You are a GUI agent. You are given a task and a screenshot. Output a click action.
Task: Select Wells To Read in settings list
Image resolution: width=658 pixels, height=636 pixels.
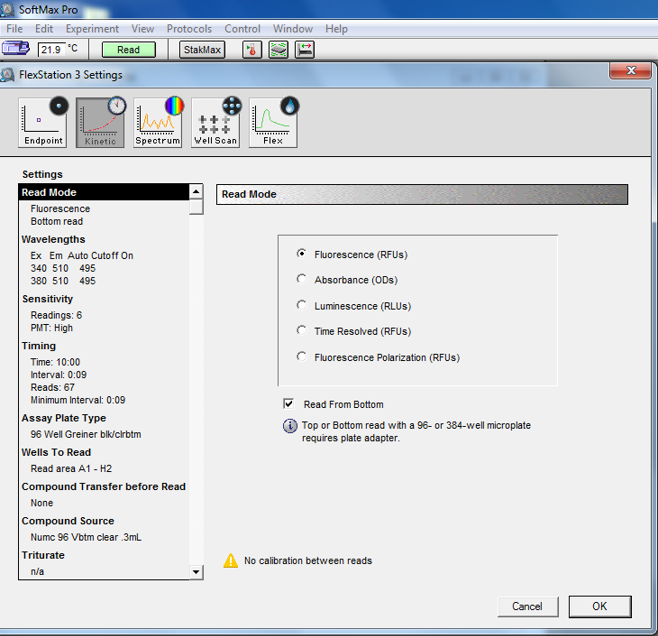pyautogui.click(x=56, y=452)
